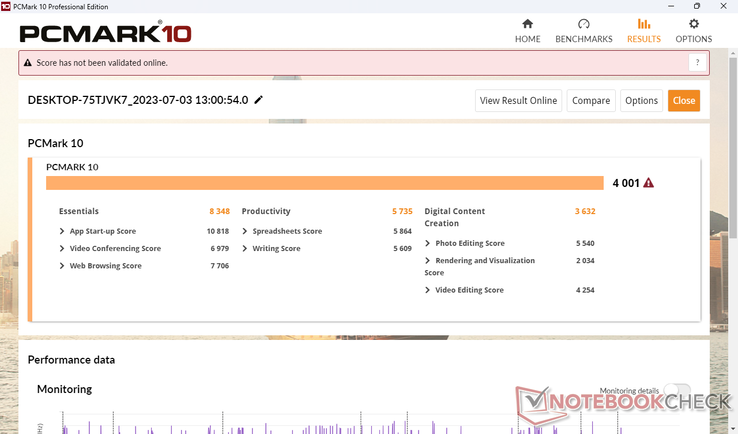Screen dimensions: 738x434
Task: Click View Result Online button
Action: coord(518,100)
